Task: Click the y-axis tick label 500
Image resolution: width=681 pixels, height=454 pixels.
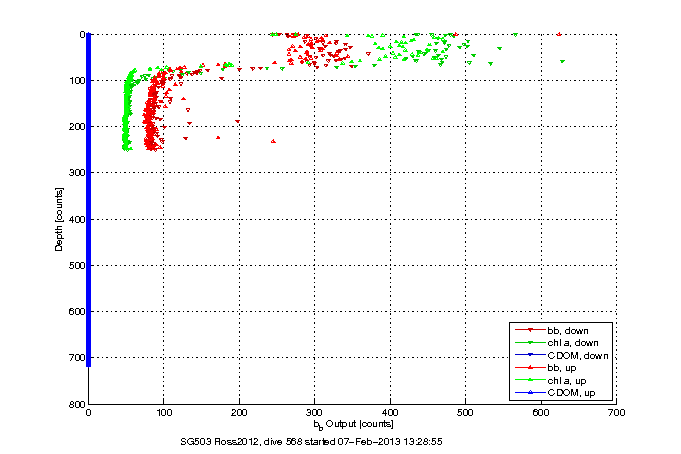Action: [76, 265]
